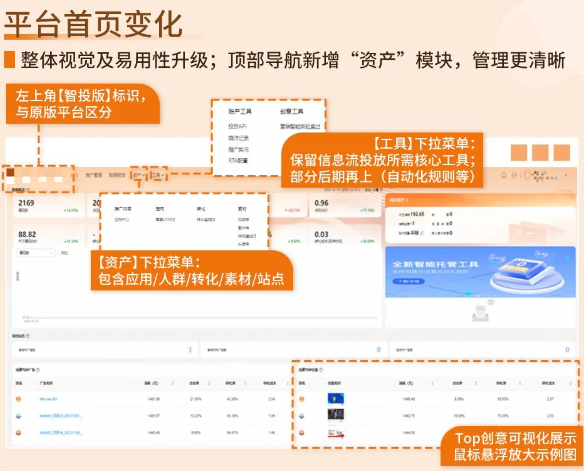Screen dimensions: 584x471
Task: Click the blue details button on the banner
Action: [409, 281]
